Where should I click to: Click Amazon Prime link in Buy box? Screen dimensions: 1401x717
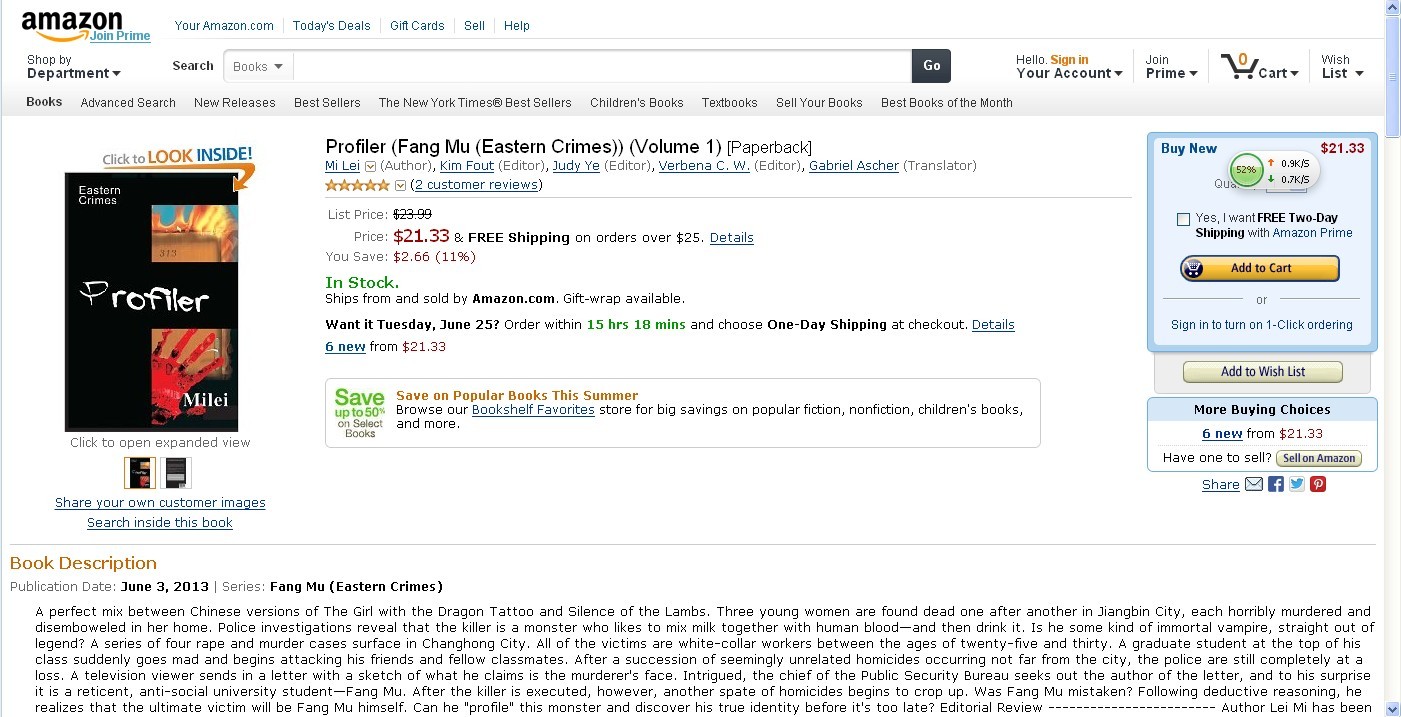pyautogui.click(x=1312, y=233)
